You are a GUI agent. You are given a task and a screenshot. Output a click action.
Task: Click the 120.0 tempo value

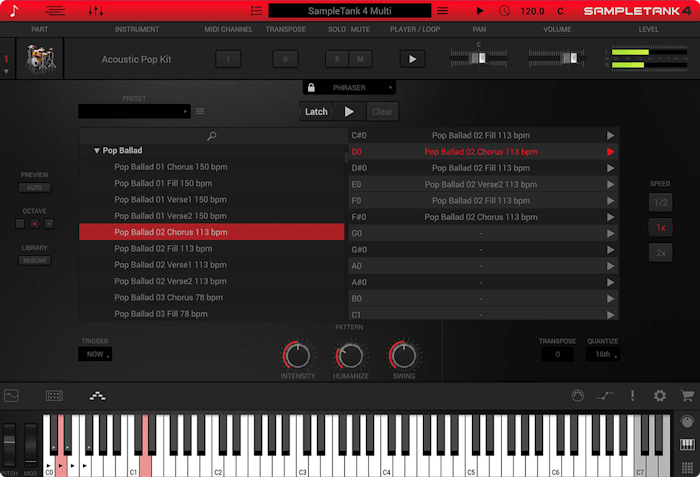(x=532, y=11)
